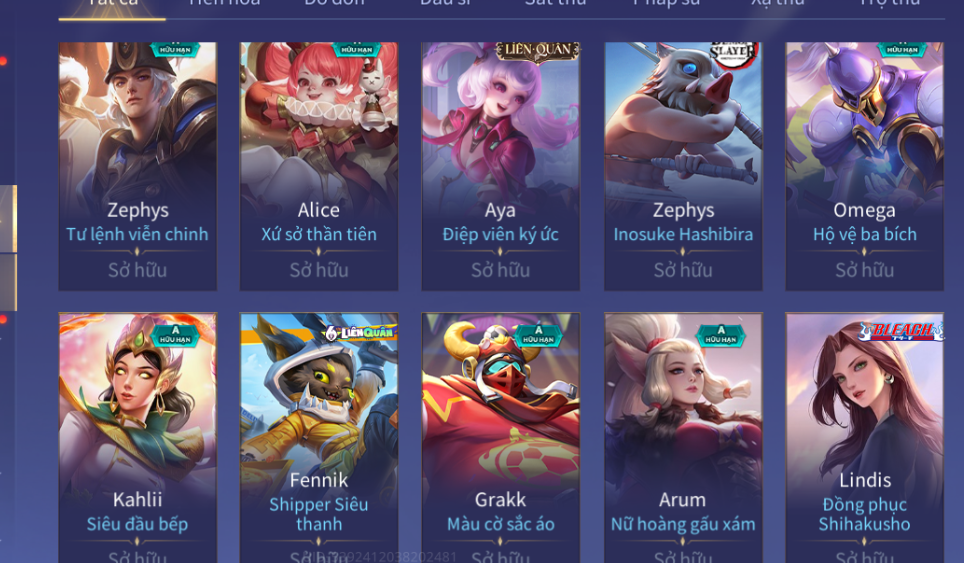Click the A Hữu hạn badge on Arum card
The image size is (964, 563).
[x=721, y=336]
